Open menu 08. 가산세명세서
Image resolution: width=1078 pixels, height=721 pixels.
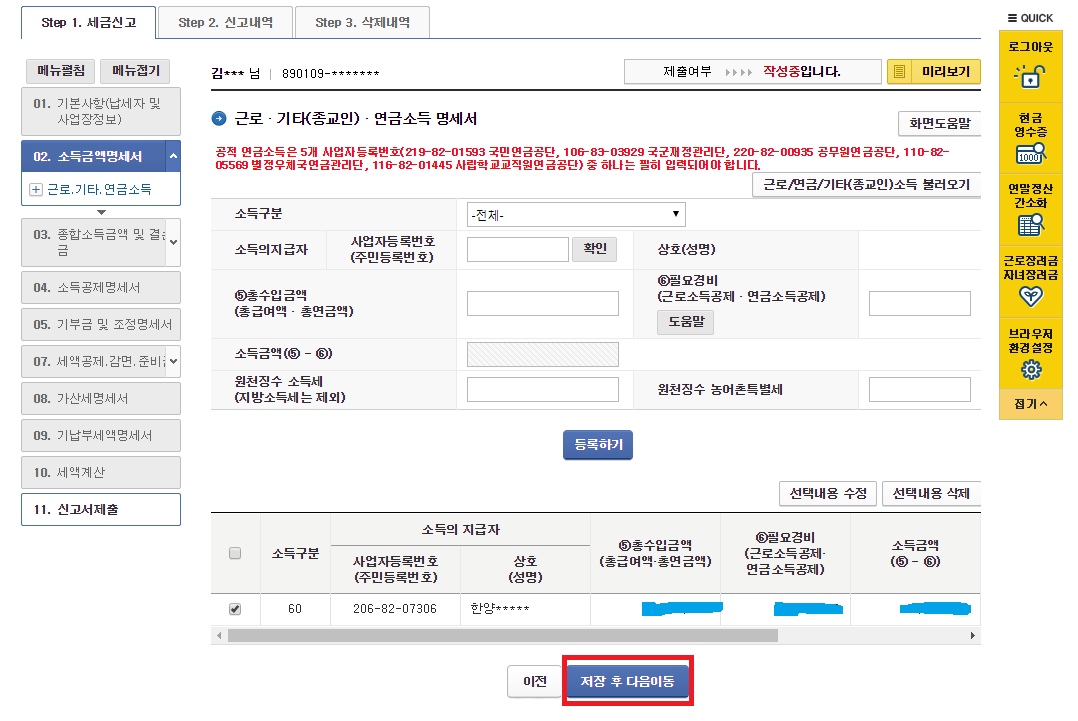(x=101, y=399)
